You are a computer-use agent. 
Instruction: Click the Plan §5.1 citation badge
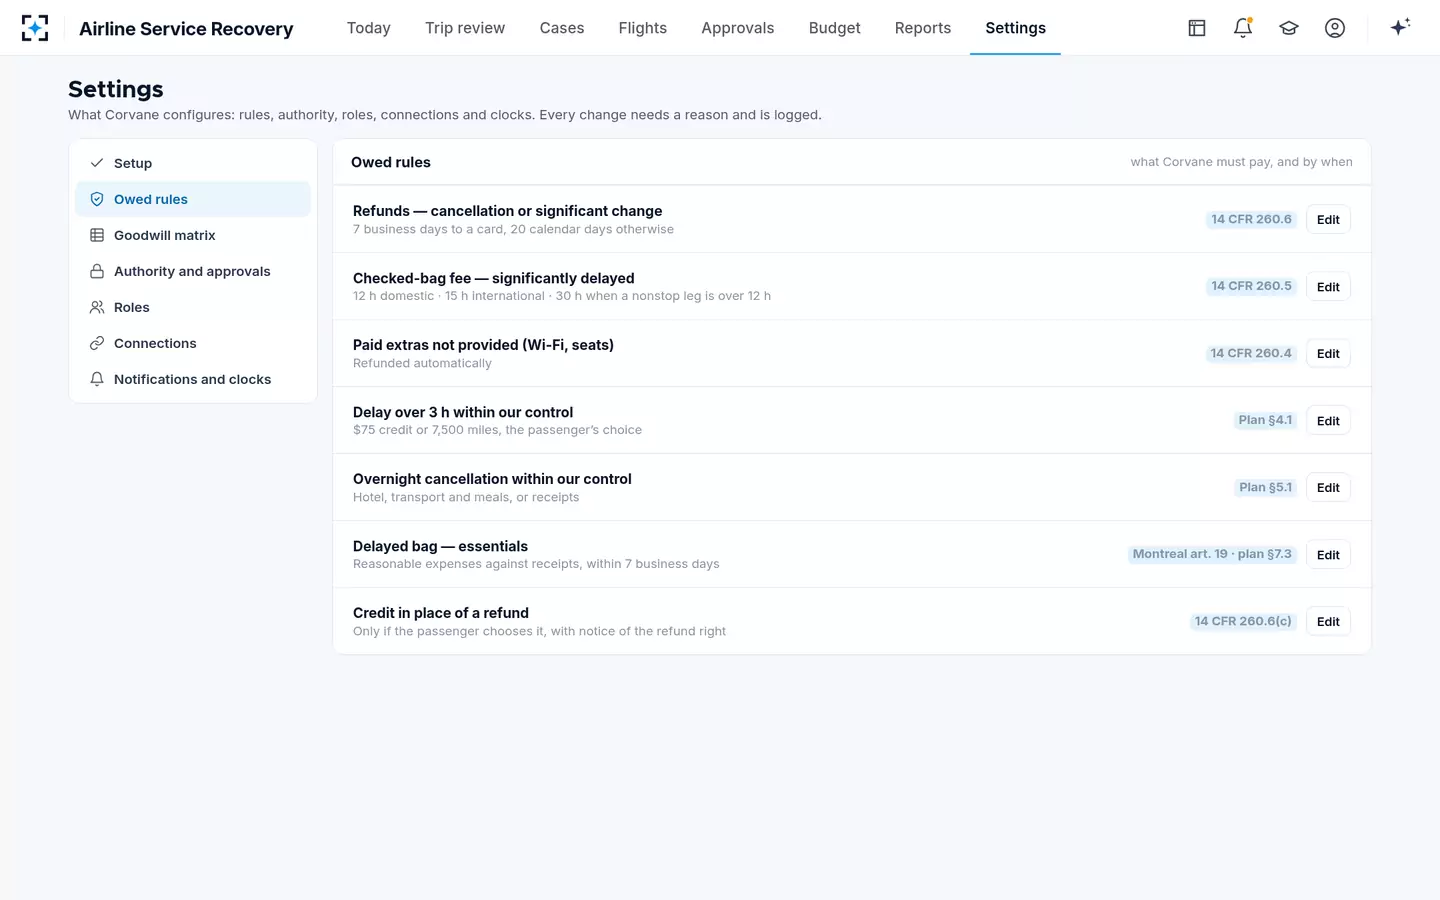pos(1265,487)
